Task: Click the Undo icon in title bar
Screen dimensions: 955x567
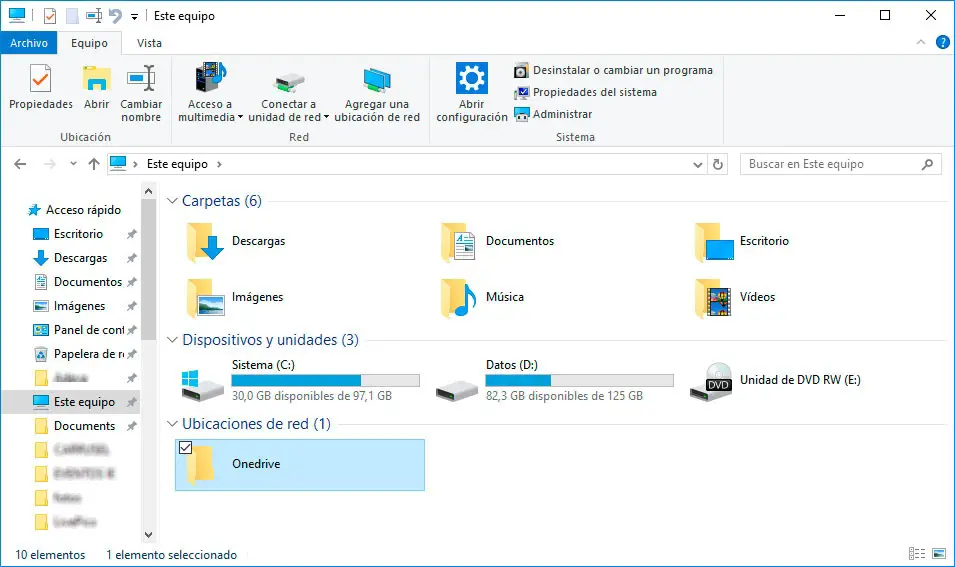Action: pyautogui.click(x=115, y=16)
